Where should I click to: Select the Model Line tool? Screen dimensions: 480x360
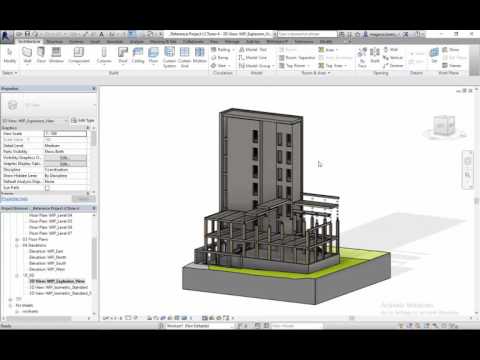(253, 58)
